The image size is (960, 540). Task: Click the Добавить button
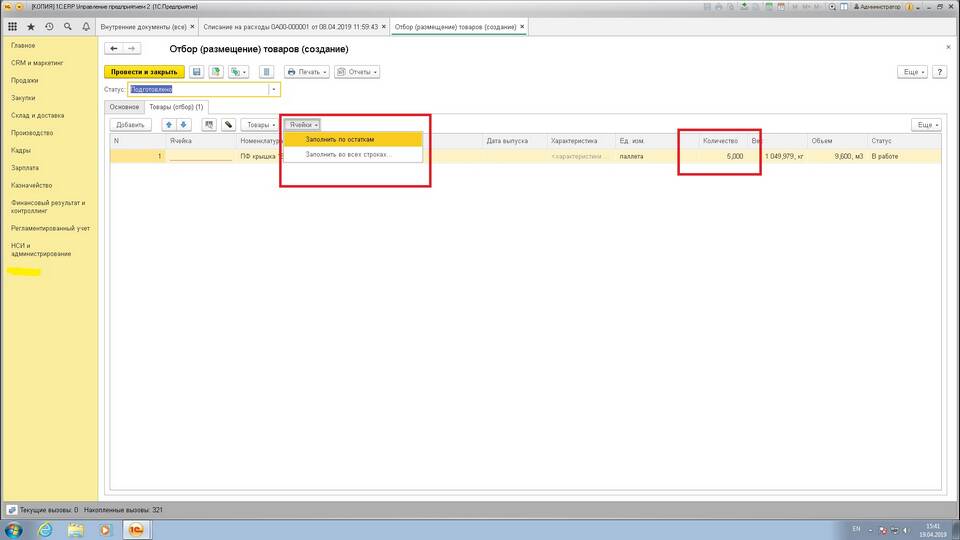tap(131, 125)
